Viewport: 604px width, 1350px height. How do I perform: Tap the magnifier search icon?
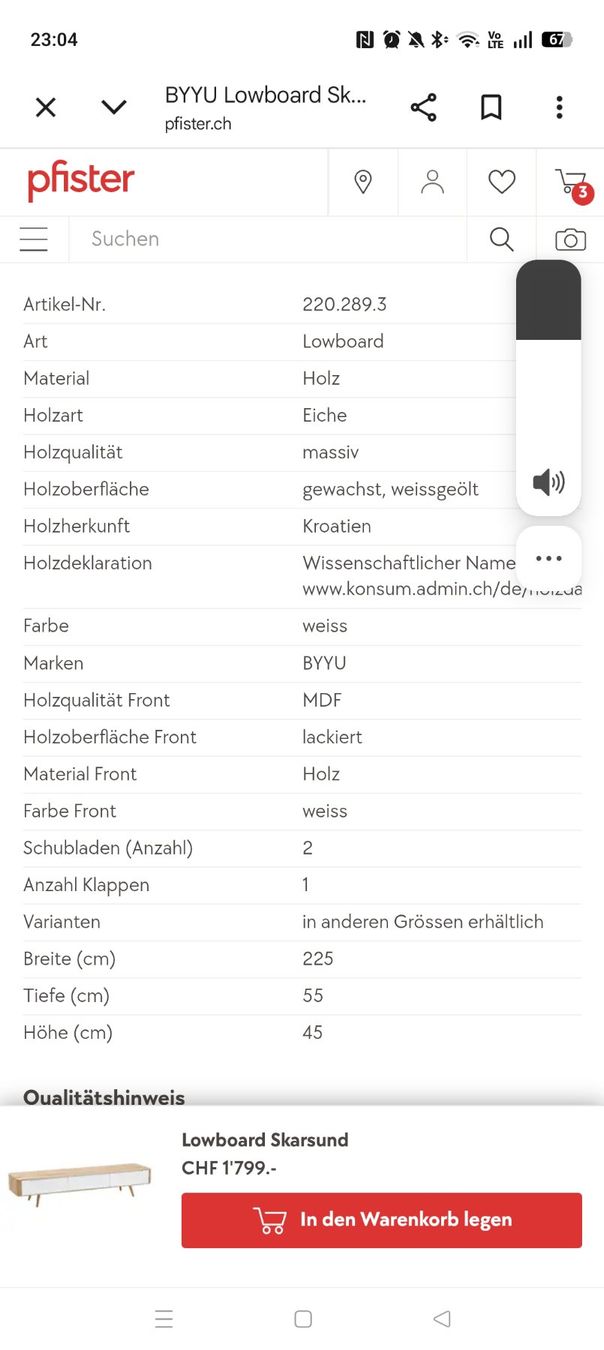pyautogui.click(x=501, y=239)
